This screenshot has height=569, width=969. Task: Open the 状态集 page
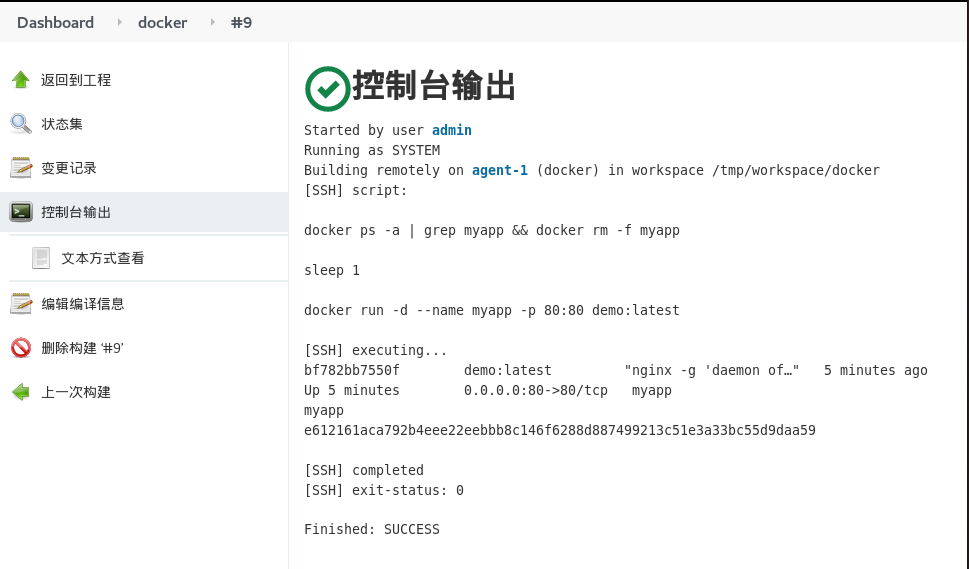click(62, 124)
